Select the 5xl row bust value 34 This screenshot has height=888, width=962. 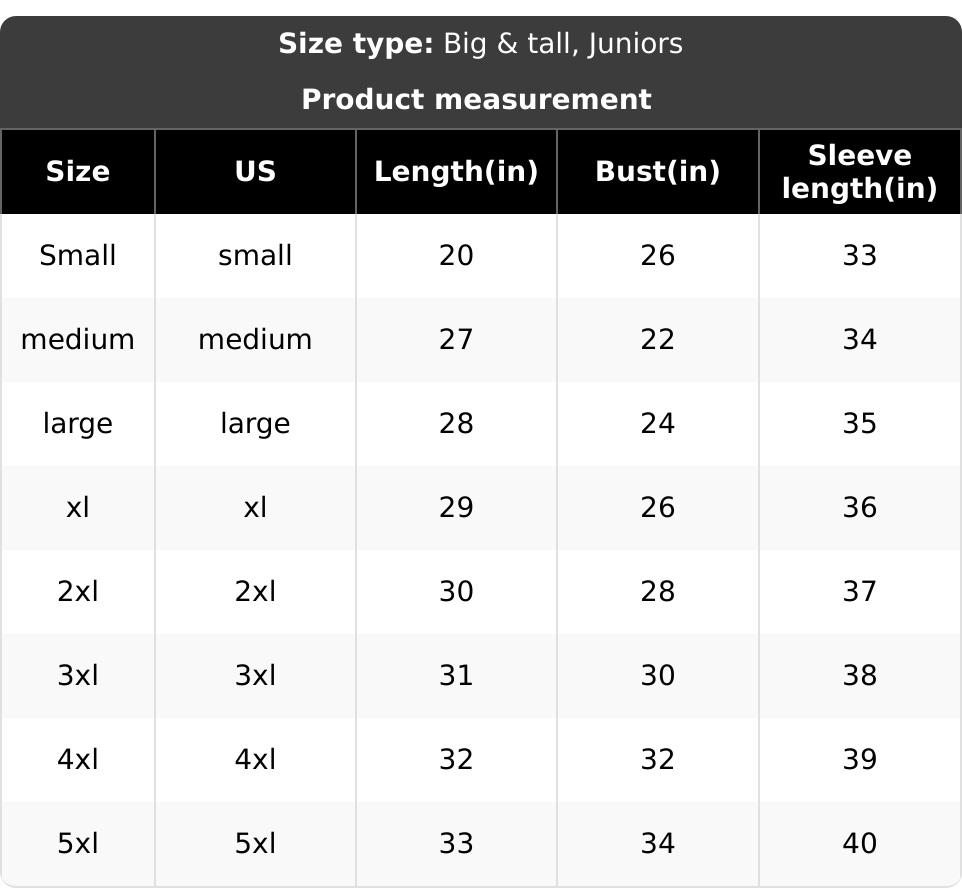pos(657,844)
